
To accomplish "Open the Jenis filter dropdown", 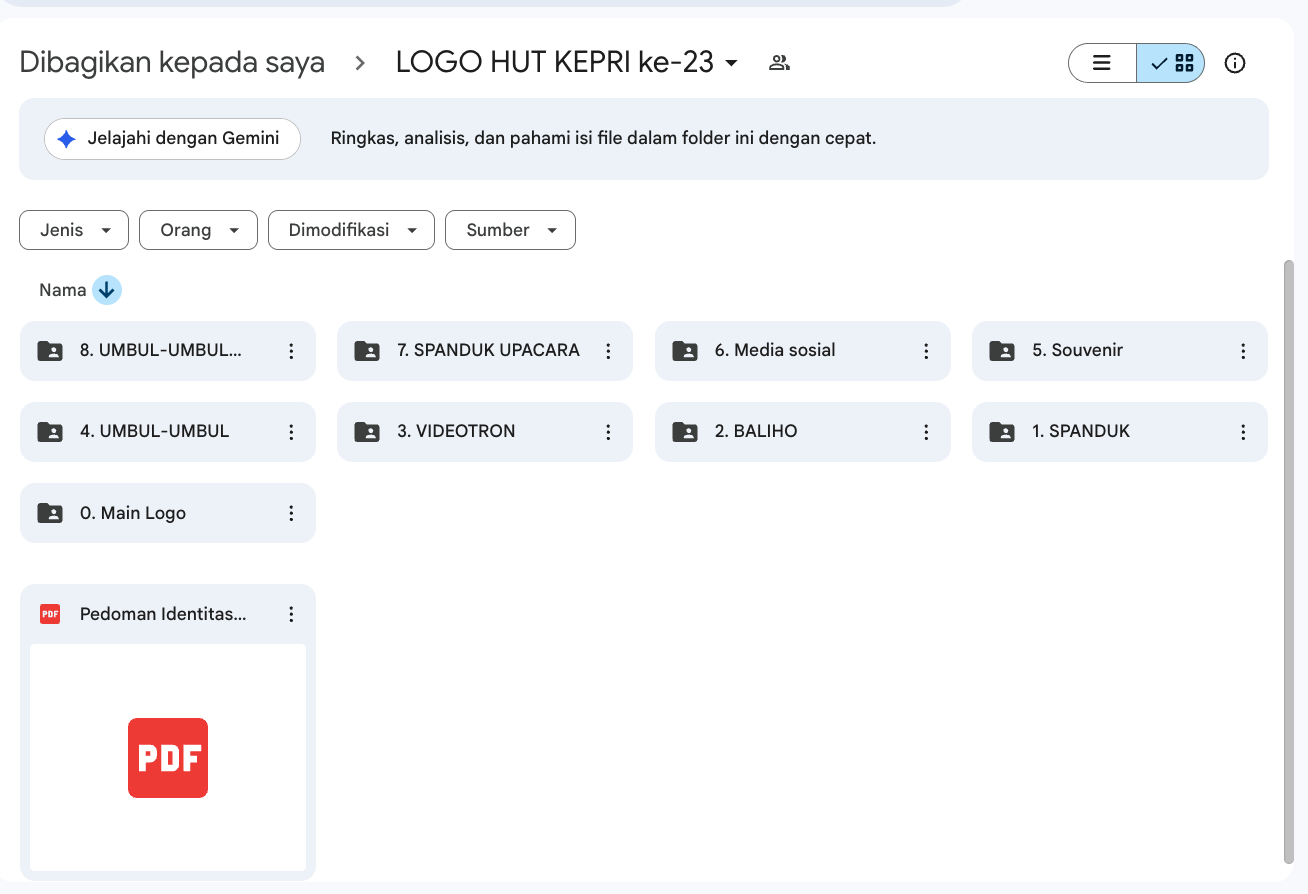I will pos(74,230).
